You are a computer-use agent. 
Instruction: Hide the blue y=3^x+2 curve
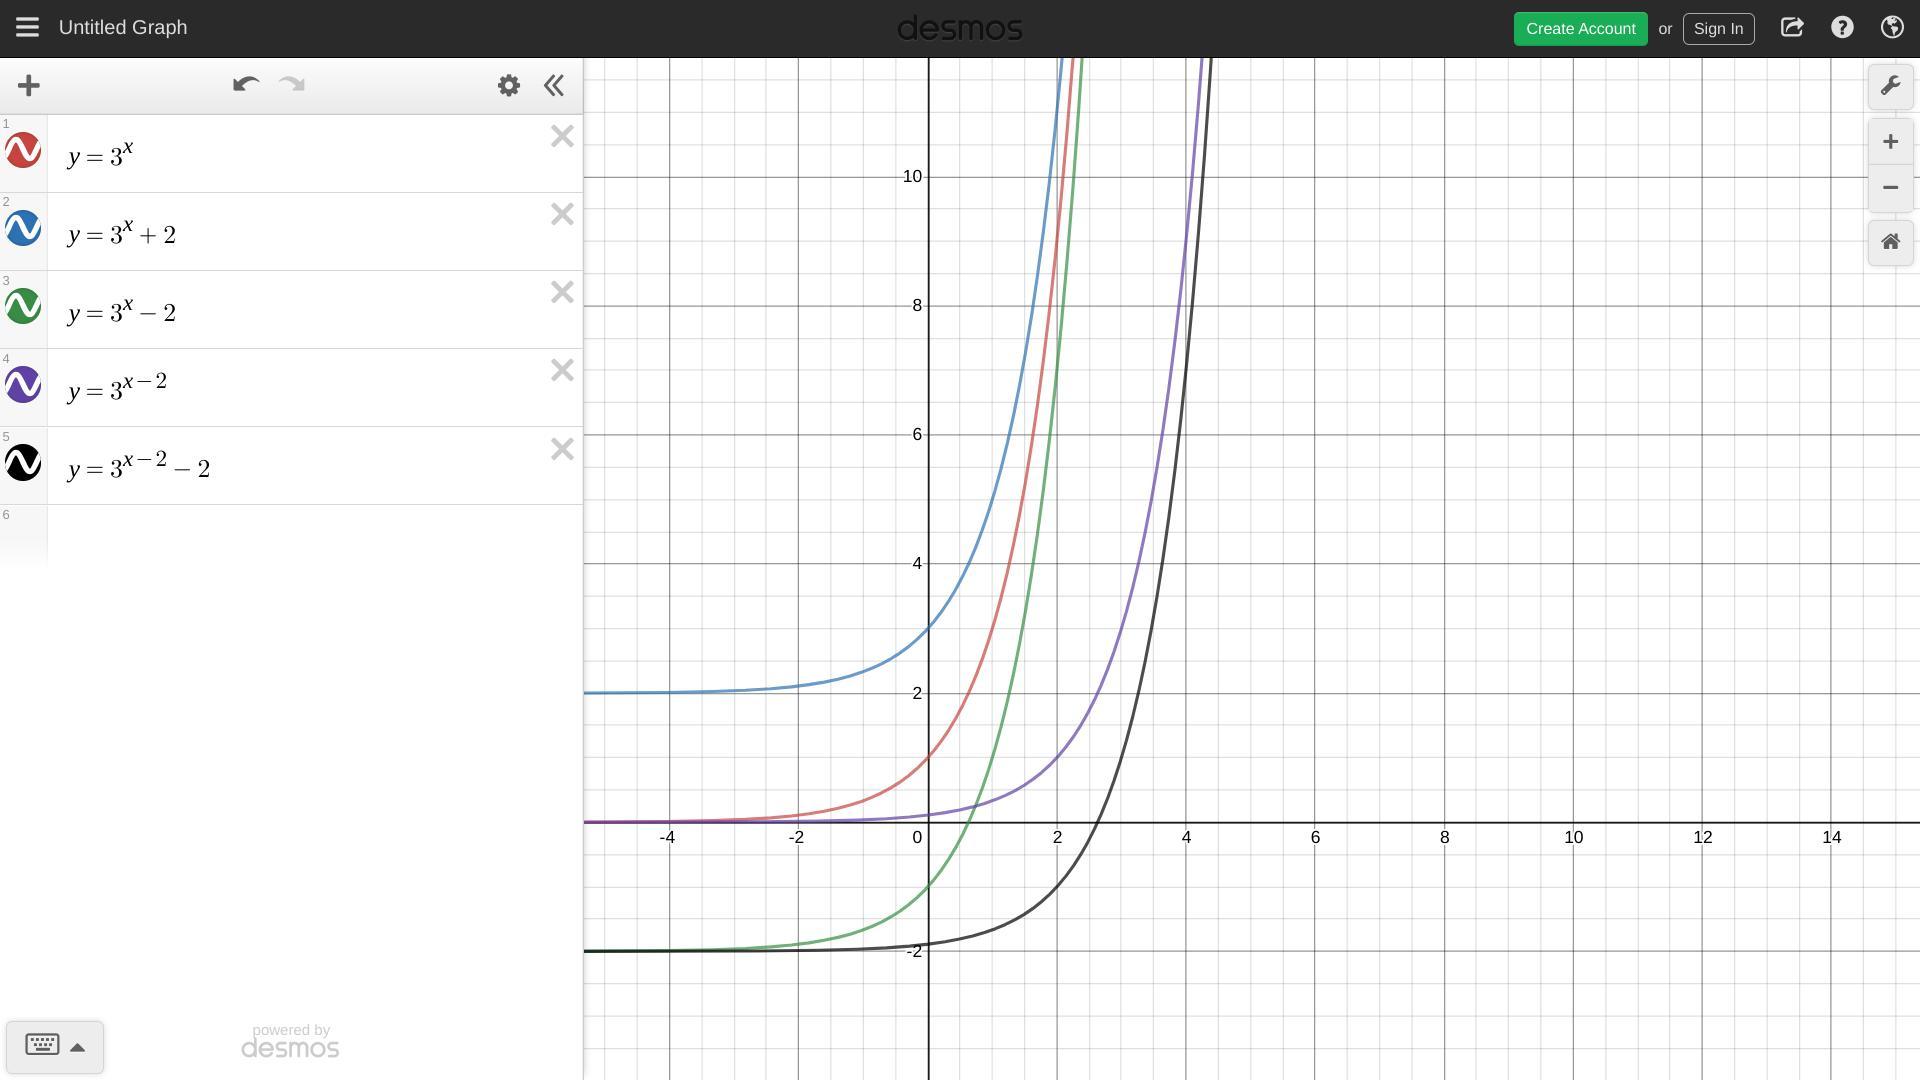[23, 229]
